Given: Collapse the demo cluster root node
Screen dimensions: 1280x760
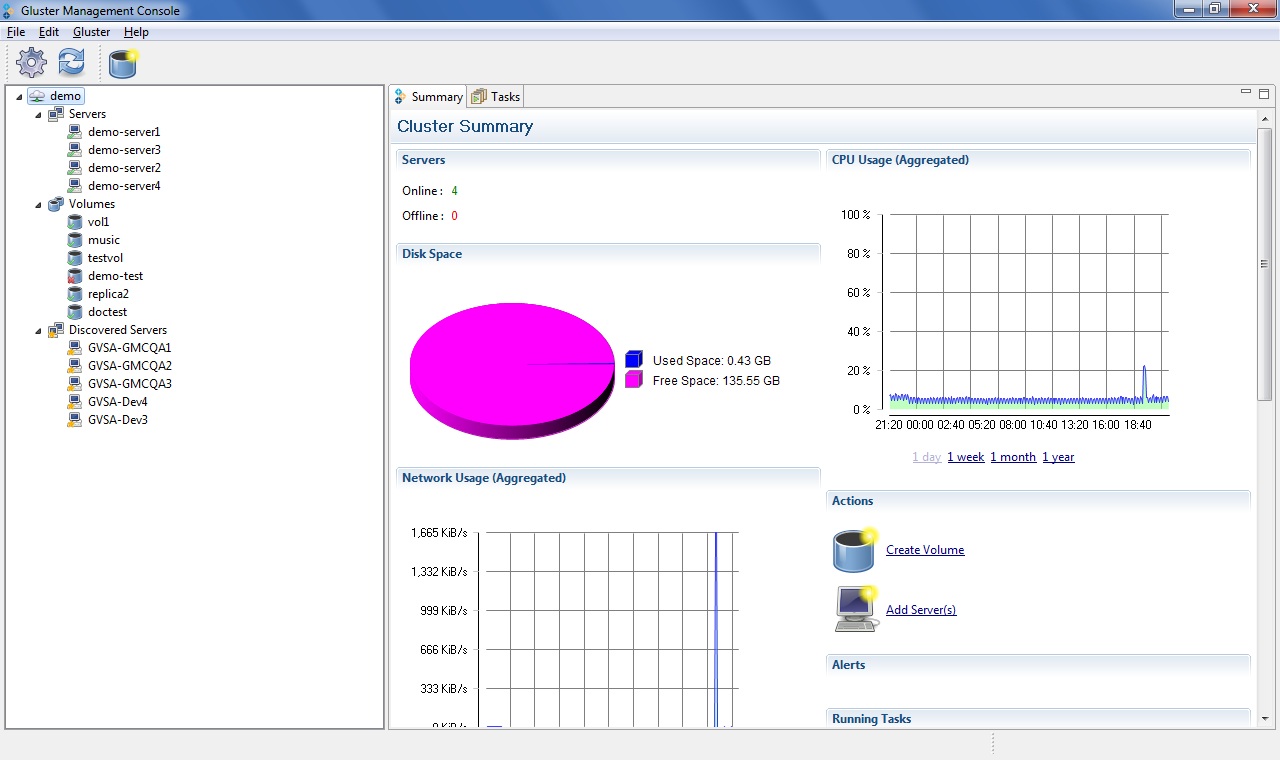Looking at the screenshot, I should (x=20, y=97).
